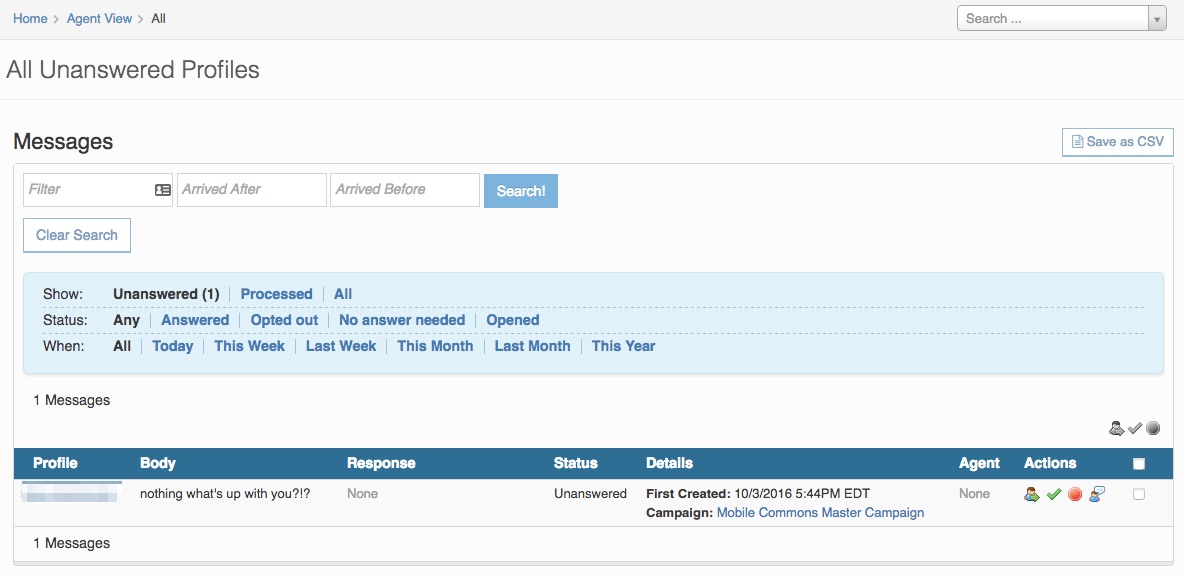Click the Unanswered status cell
This screenshot has height=575, width=1184.
coord(590,494)
